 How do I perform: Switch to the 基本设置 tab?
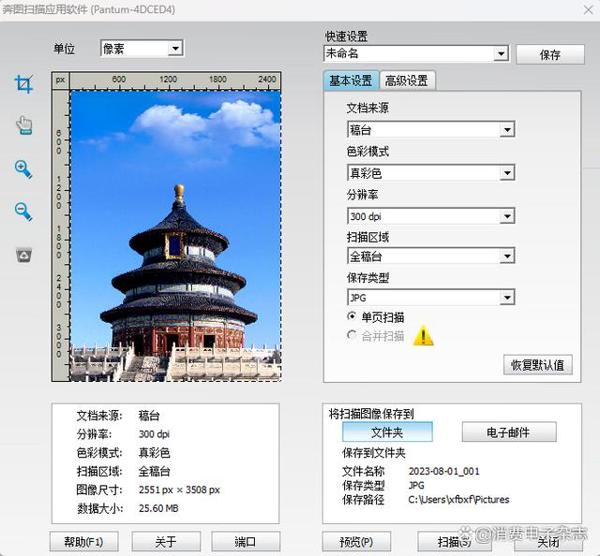pyautogui.click(x=351, y=81)
